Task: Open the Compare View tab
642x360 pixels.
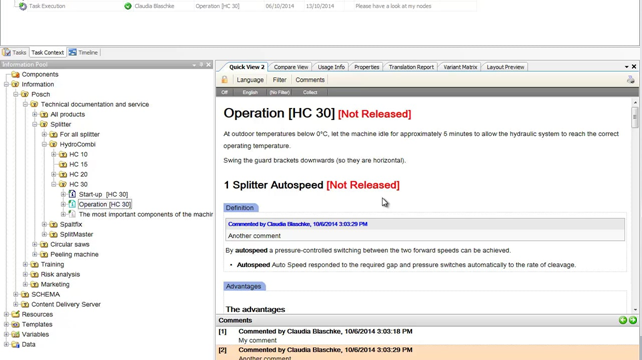Action: 291,67
